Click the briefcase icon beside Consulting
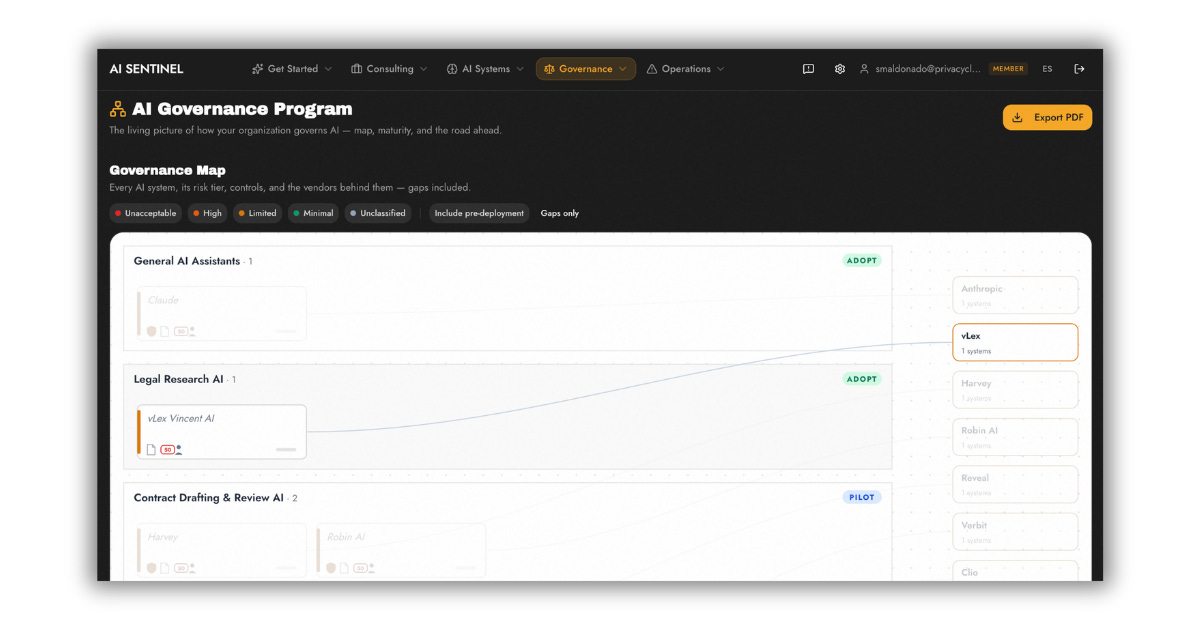 pos(357,69)
